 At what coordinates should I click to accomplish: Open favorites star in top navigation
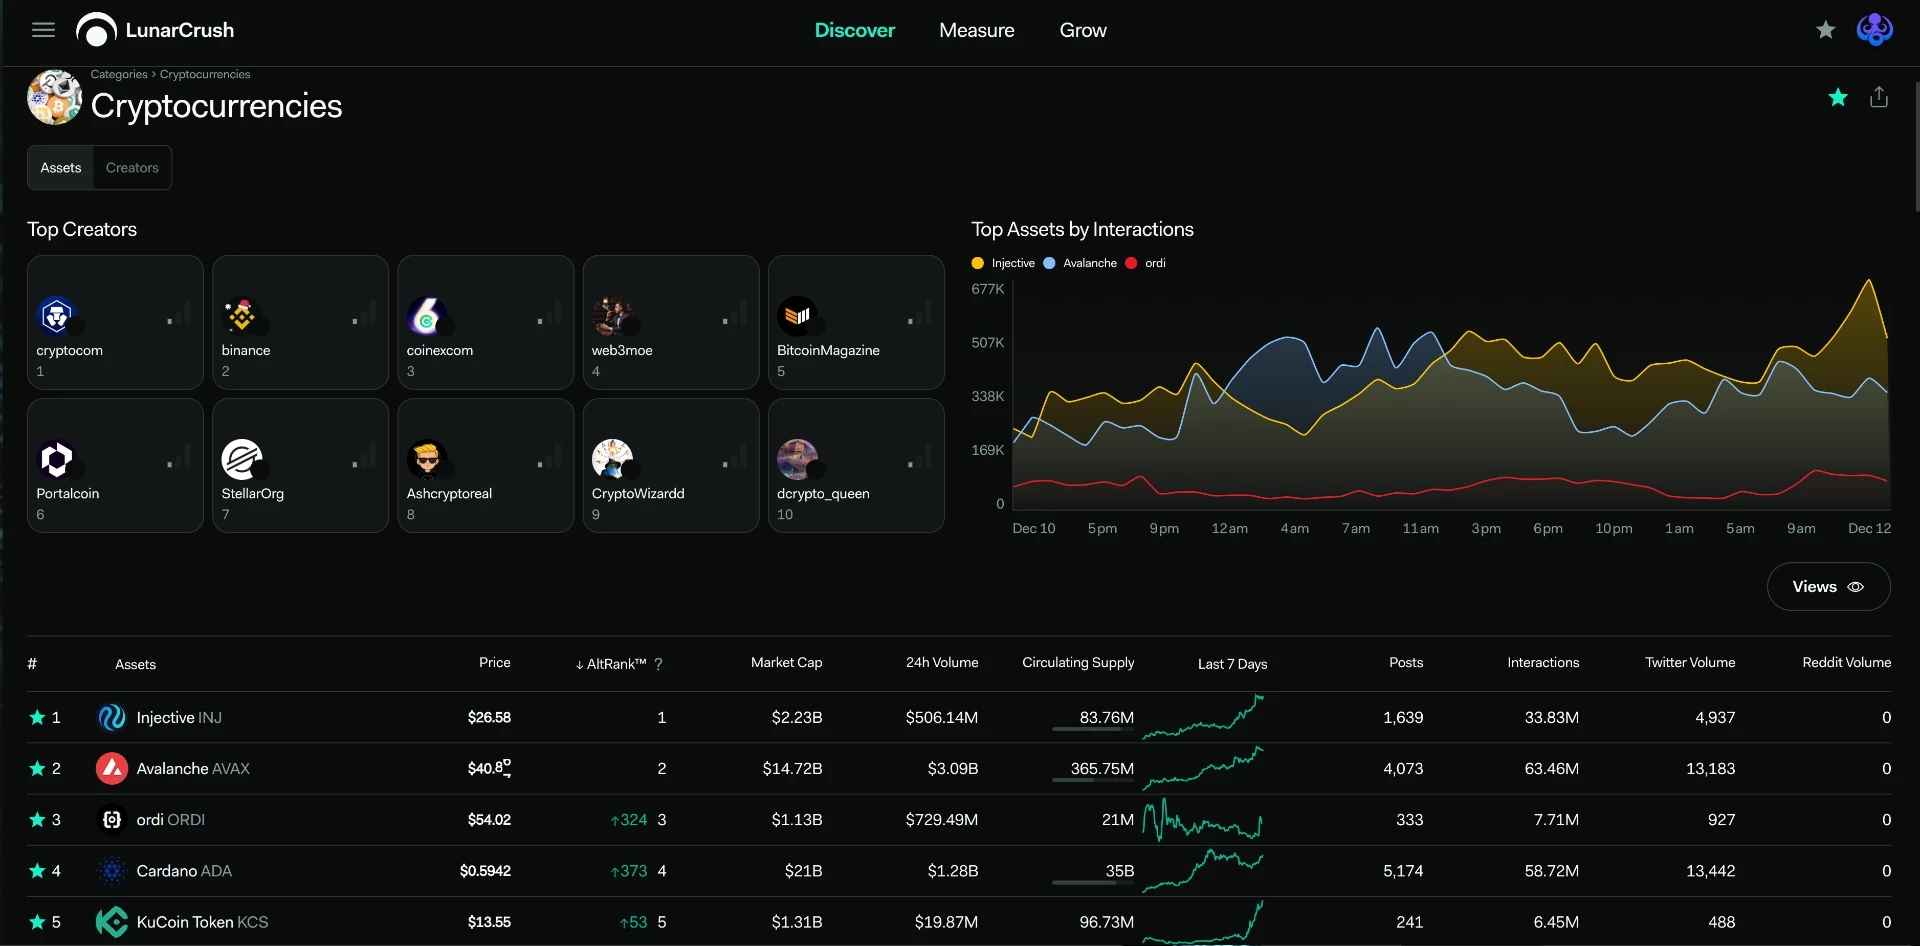[1826, 30]
